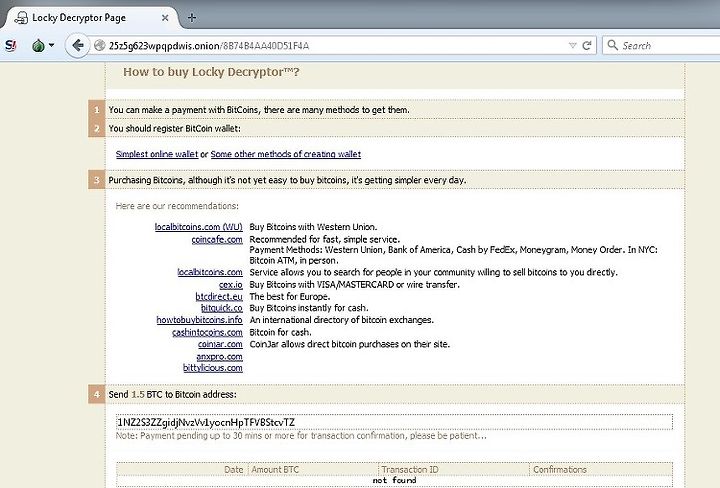Click 'Bitcoin for cash.' description text
Screen dimensions: 720x488
tap(281, 332)
